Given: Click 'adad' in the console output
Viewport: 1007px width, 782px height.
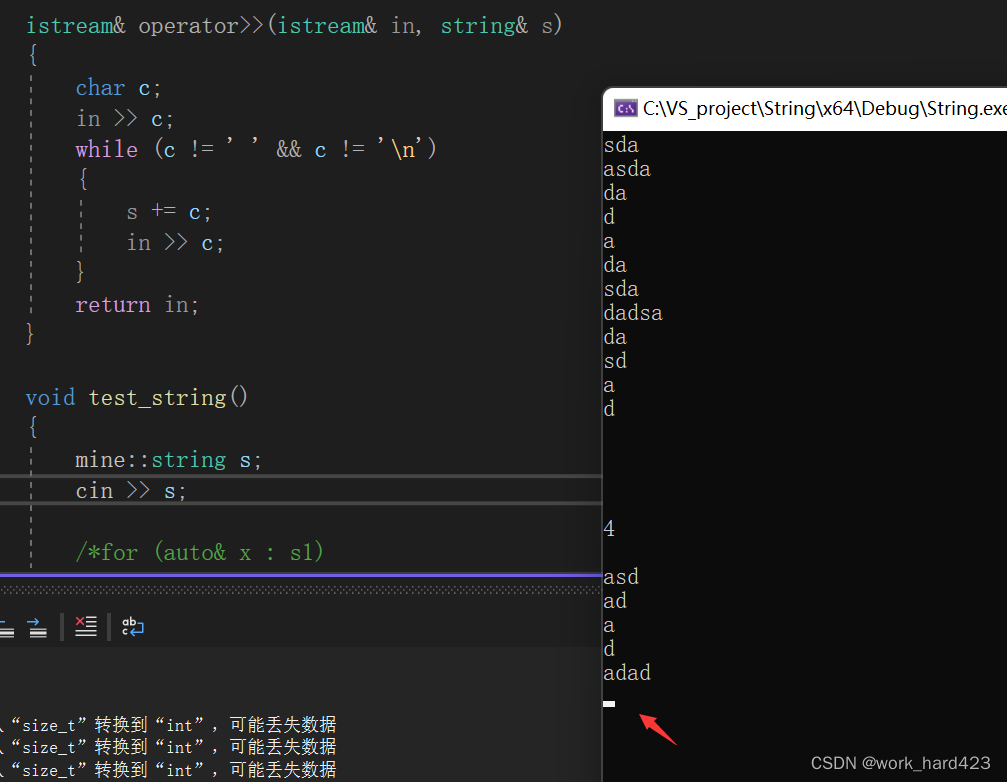Looking at the screenshot, I should pyautogui.click(x=627, y=673).
